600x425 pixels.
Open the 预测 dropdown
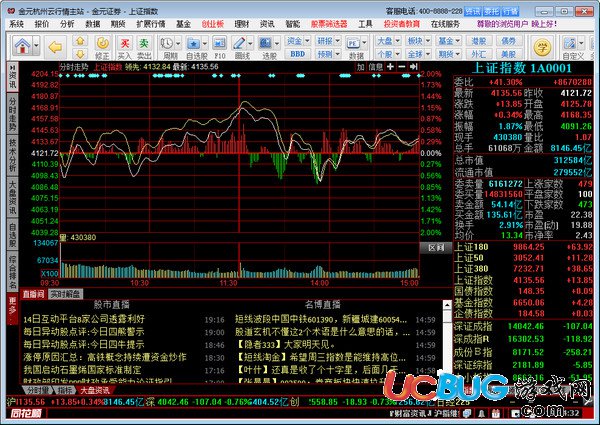click(329, 54)
